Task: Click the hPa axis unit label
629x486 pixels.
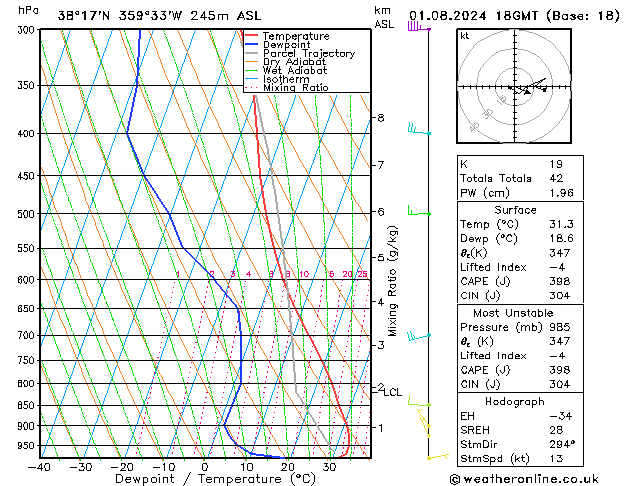Action: pos(28,10)
